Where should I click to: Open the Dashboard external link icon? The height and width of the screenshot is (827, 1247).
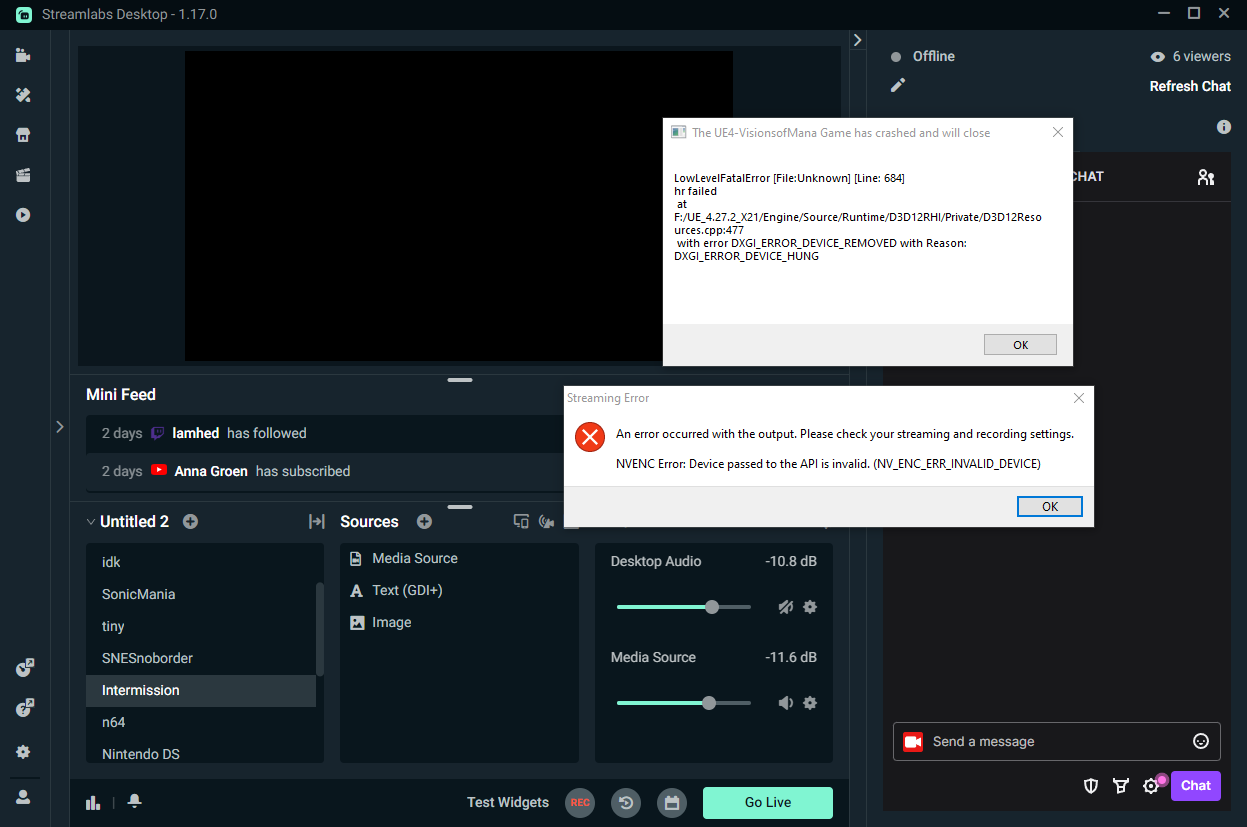(25, 668)
